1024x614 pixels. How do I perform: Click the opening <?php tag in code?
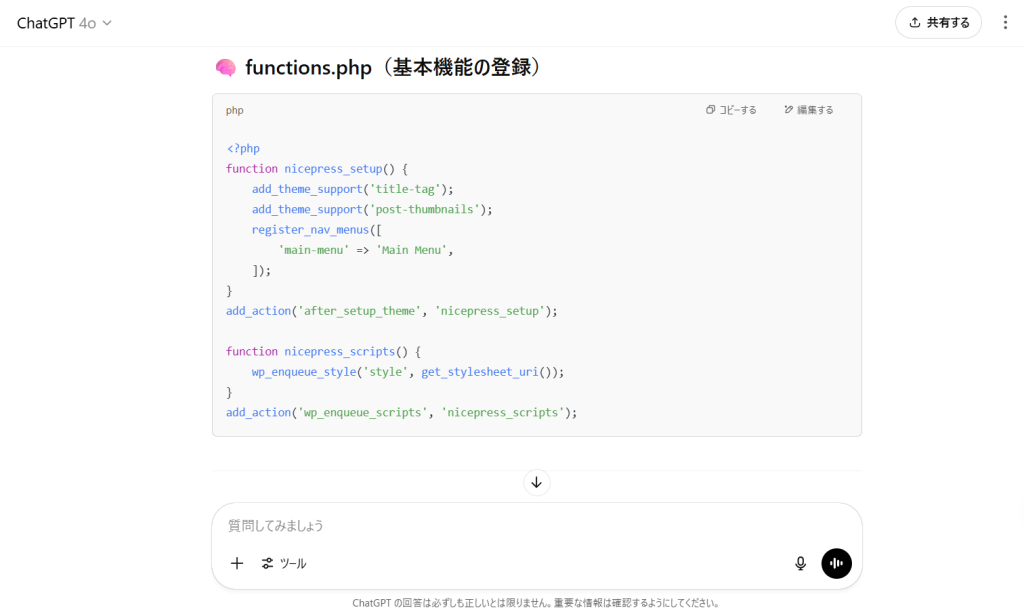pos(243,149)
